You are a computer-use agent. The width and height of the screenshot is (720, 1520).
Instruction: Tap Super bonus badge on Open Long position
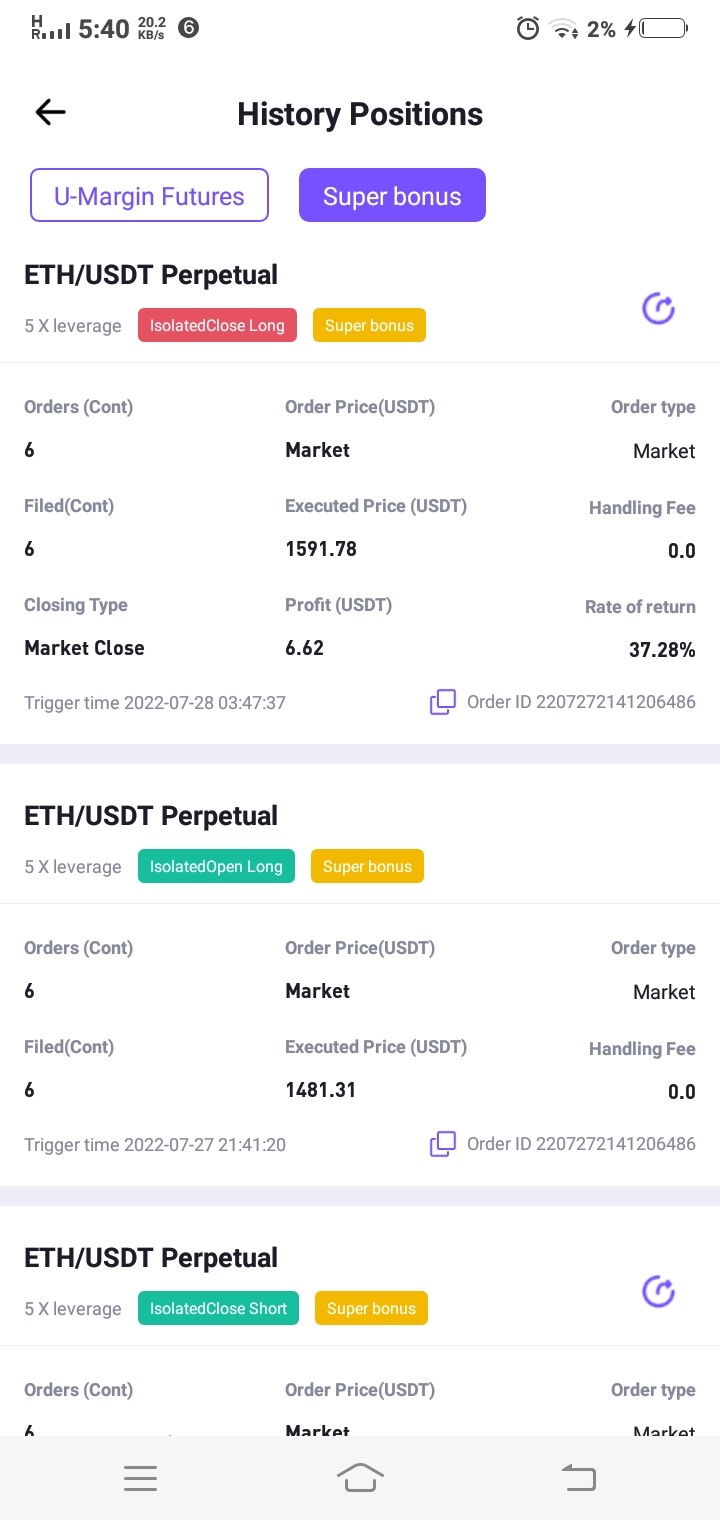tap(367, 866)
